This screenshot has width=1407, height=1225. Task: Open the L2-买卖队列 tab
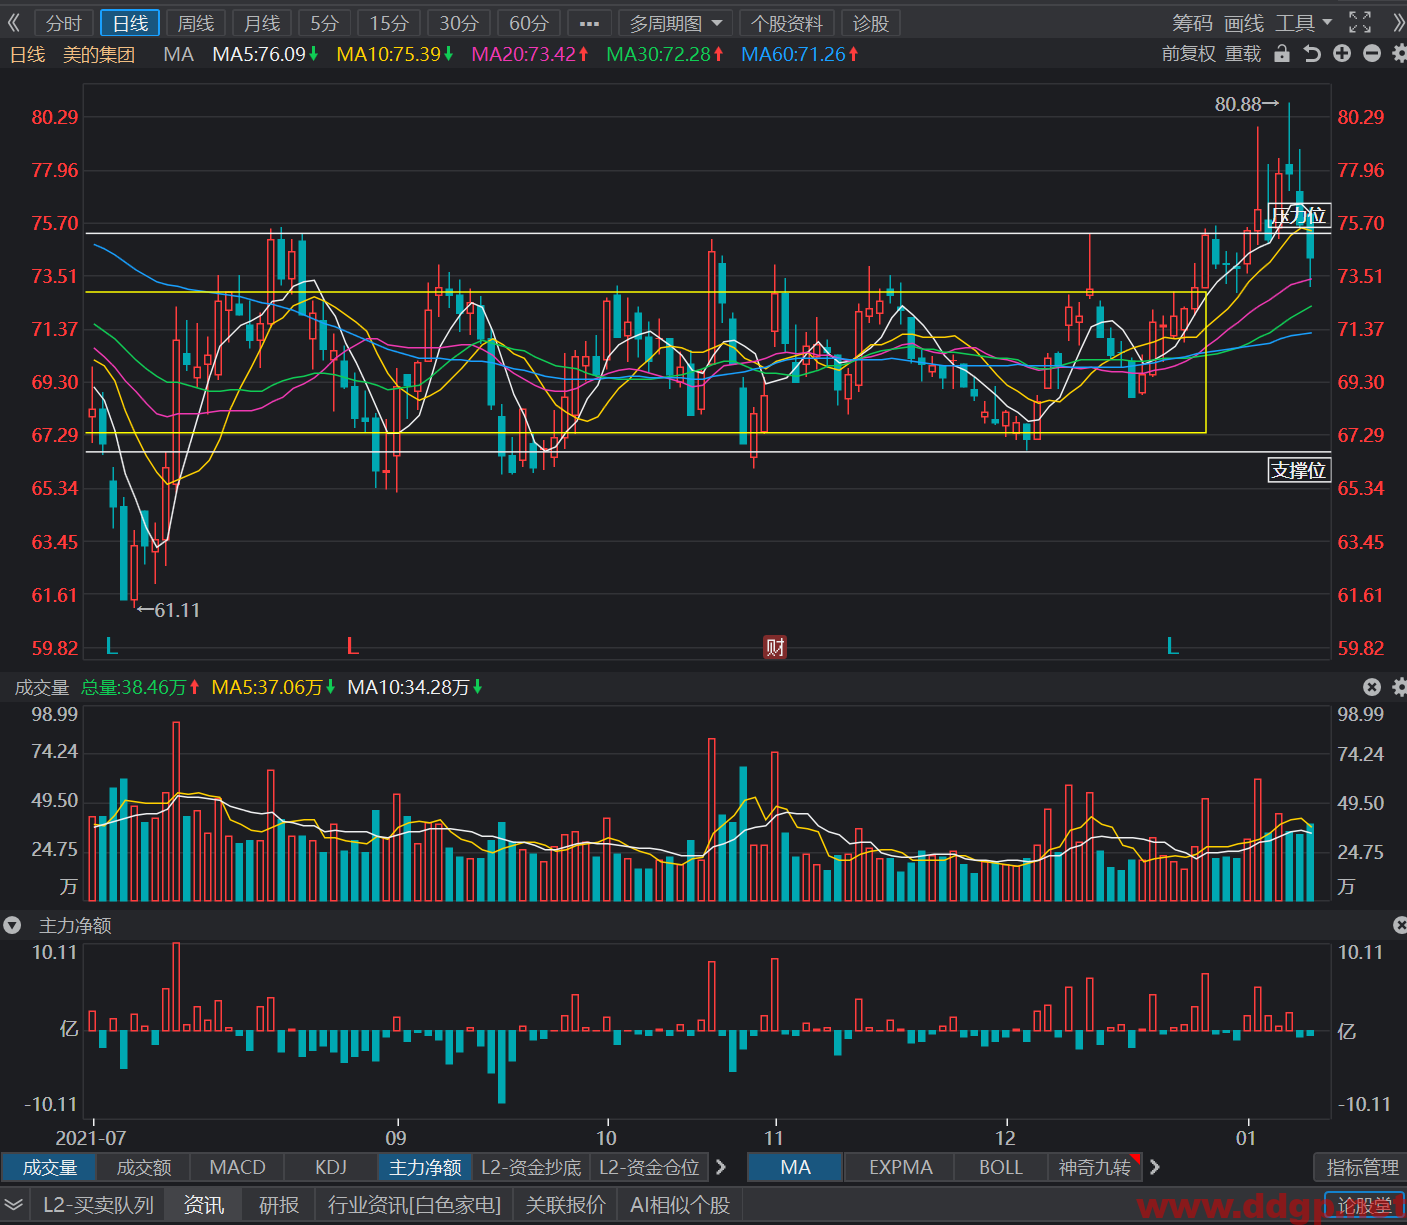coord(98,1205)
